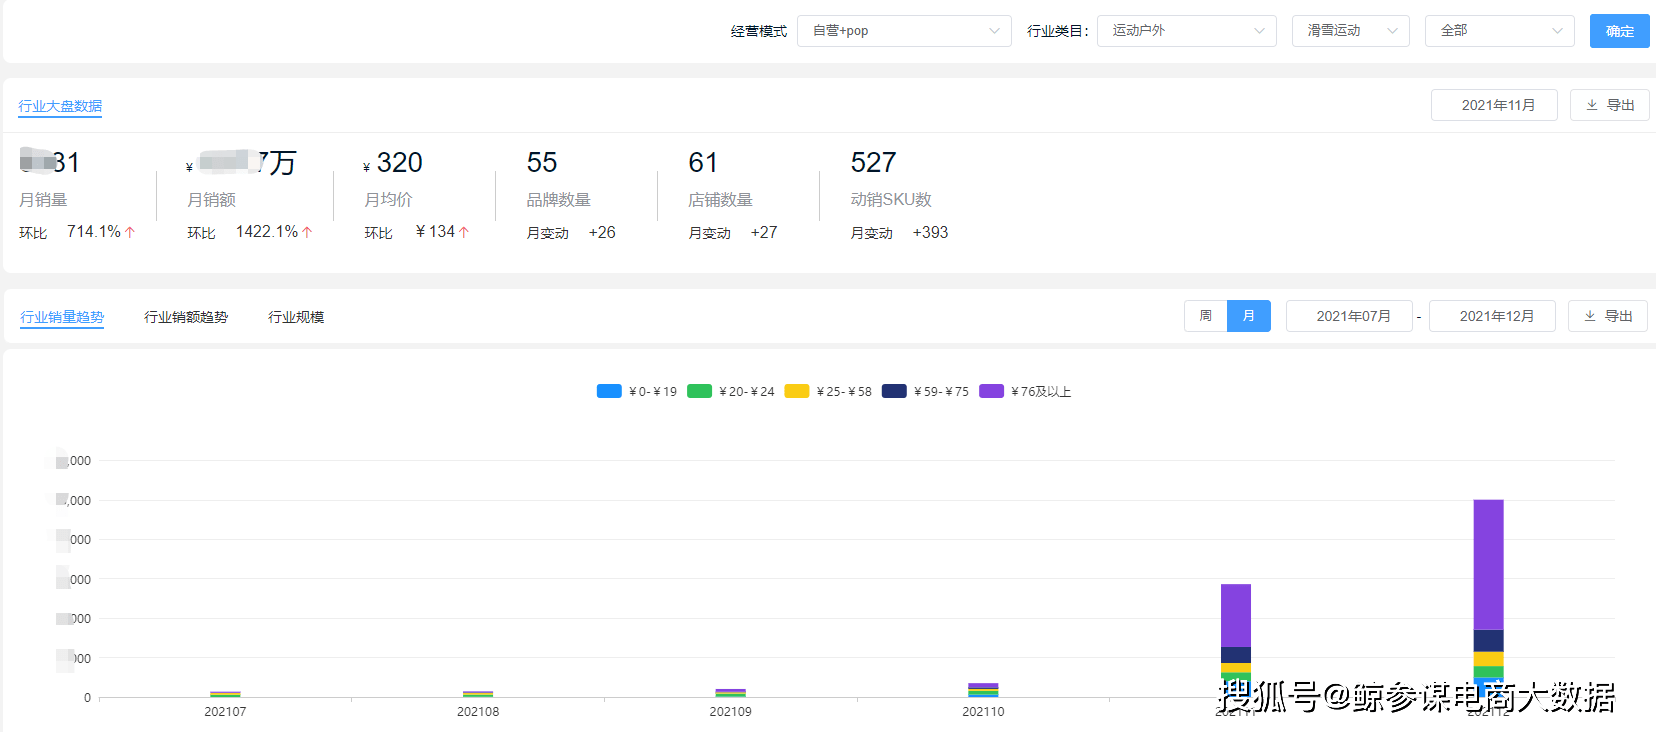Click the download icon in top 导出 button
1656x732 pixels.
coord(1592,105)
